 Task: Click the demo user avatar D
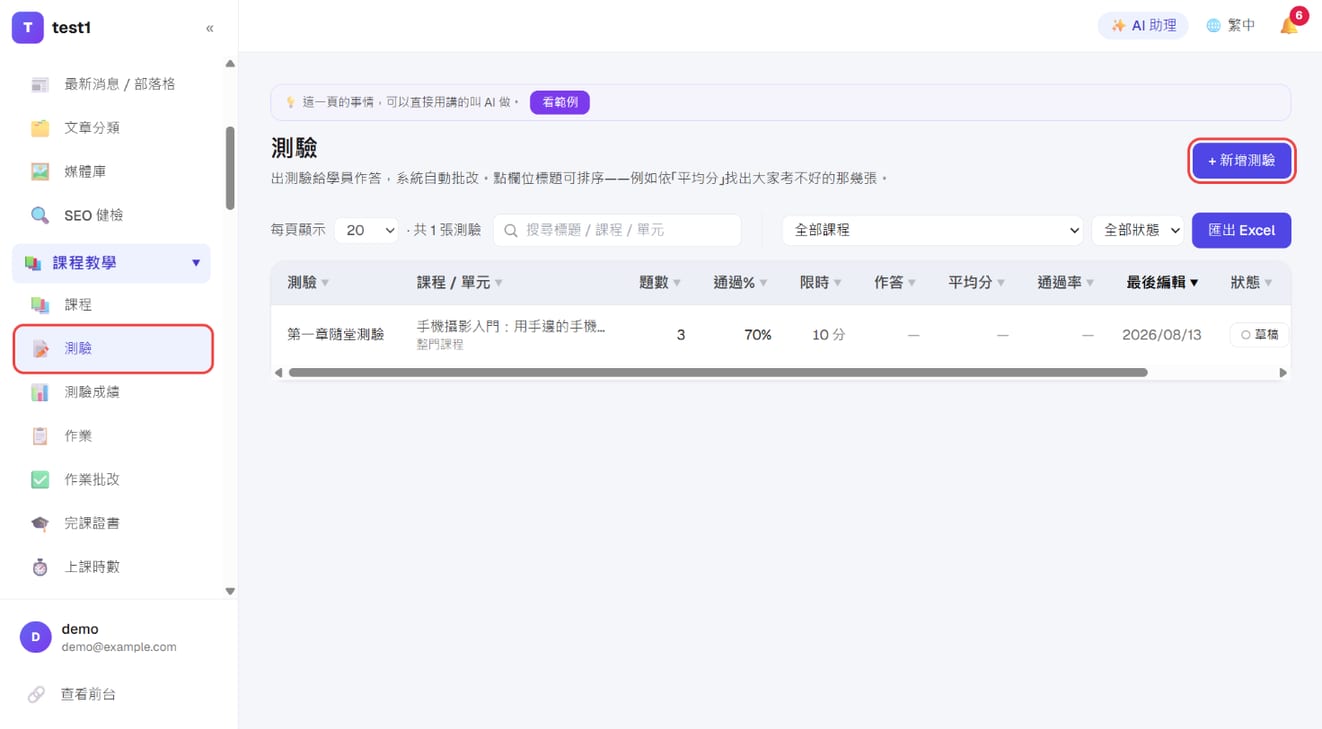point(36,637)
